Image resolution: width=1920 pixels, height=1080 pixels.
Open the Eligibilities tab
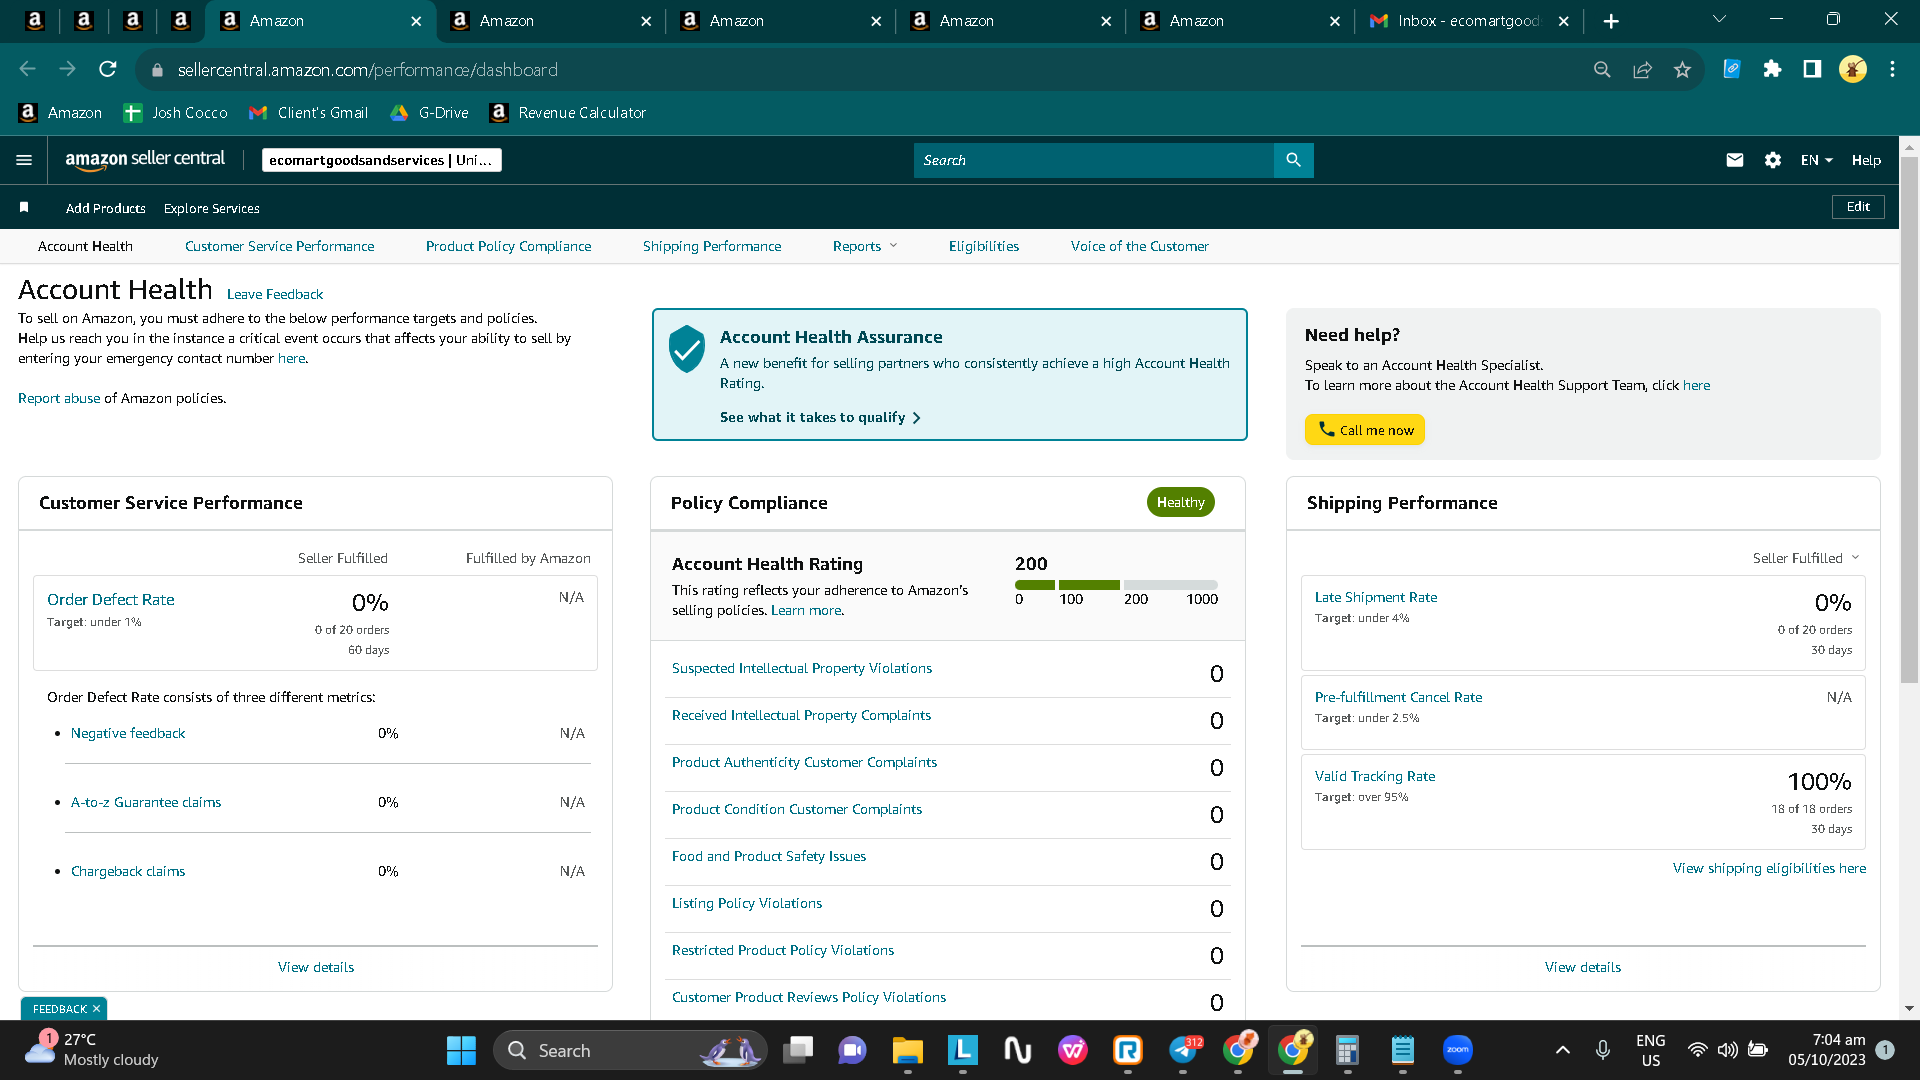click(984, 246)
